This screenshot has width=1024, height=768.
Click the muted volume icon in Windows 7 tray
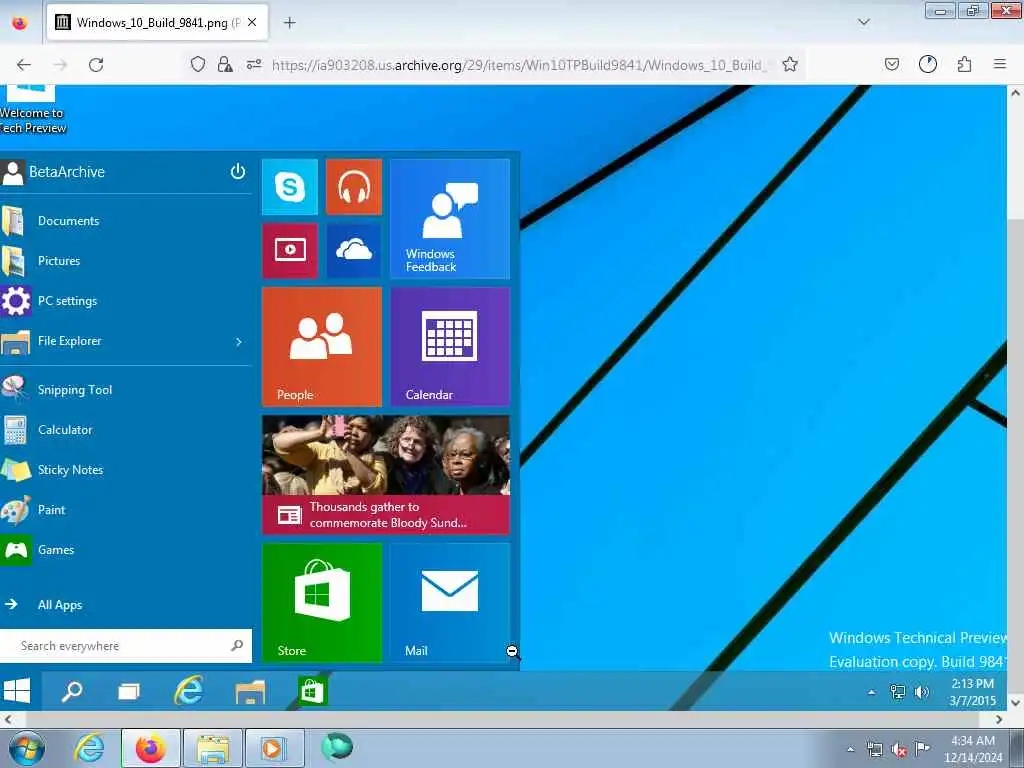coord(899,749)
